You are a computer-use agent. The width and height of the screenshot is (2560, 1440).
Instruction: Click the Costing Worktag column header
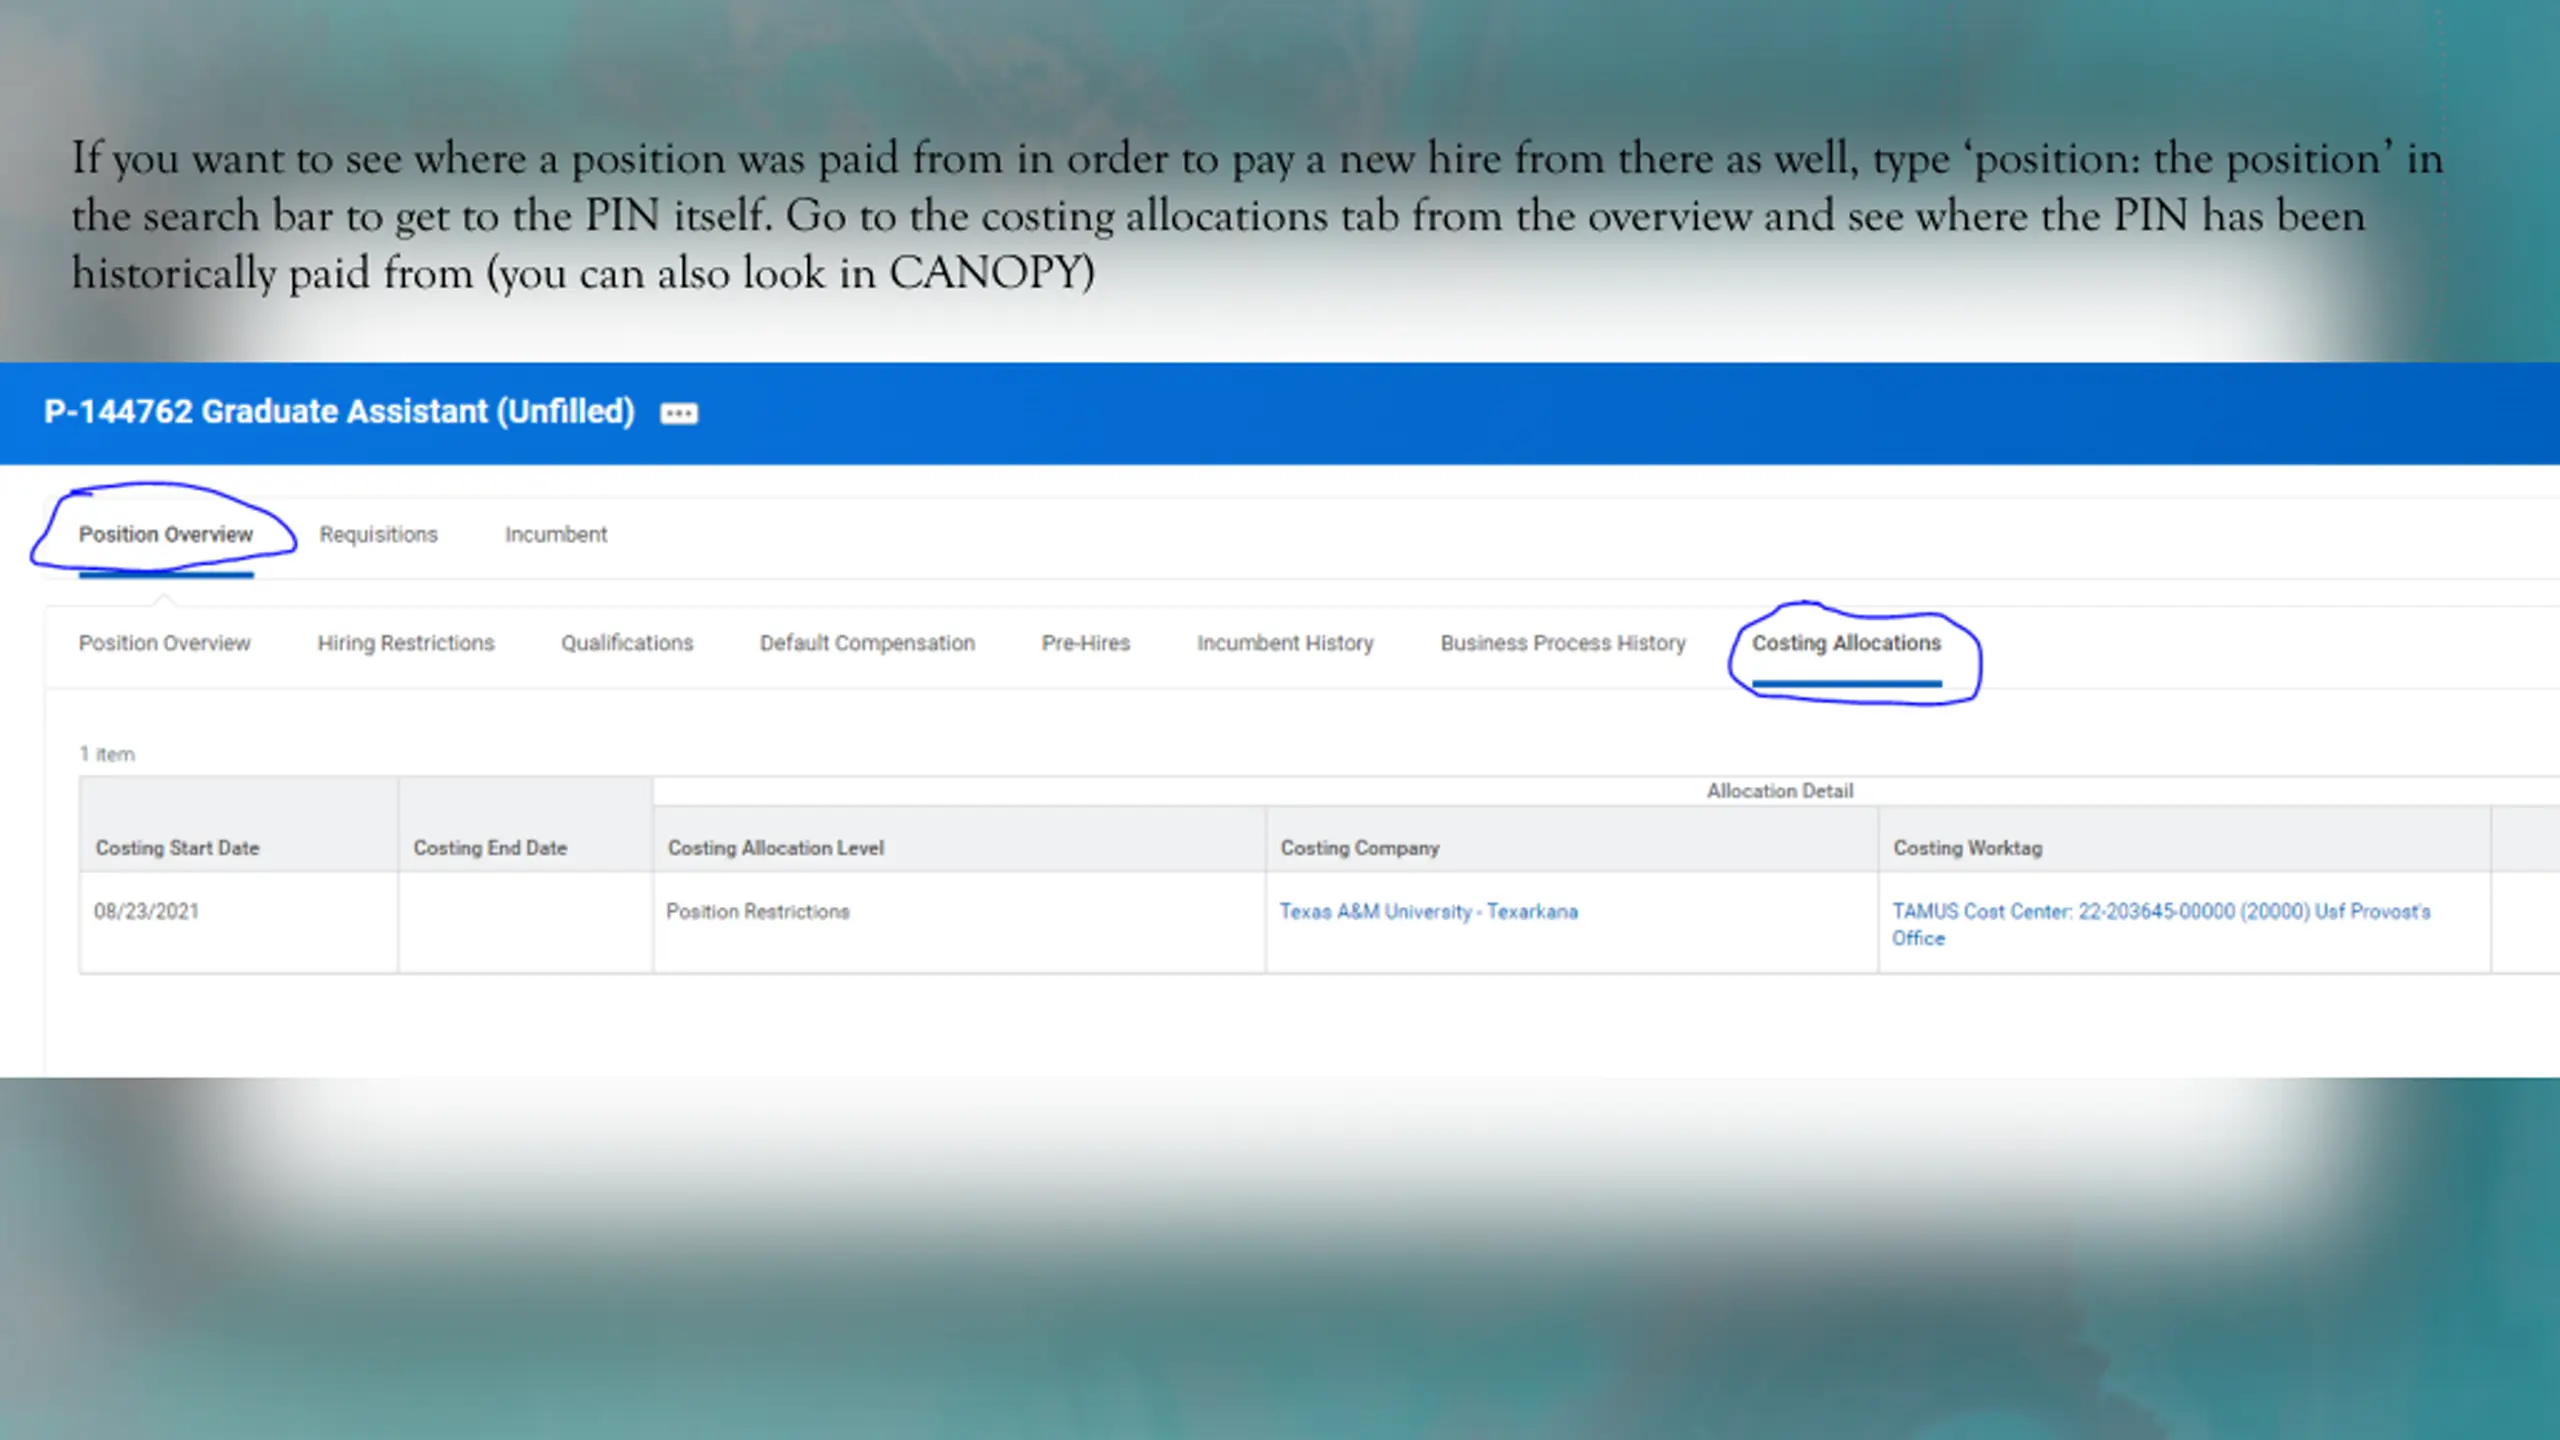[1967, 848]
